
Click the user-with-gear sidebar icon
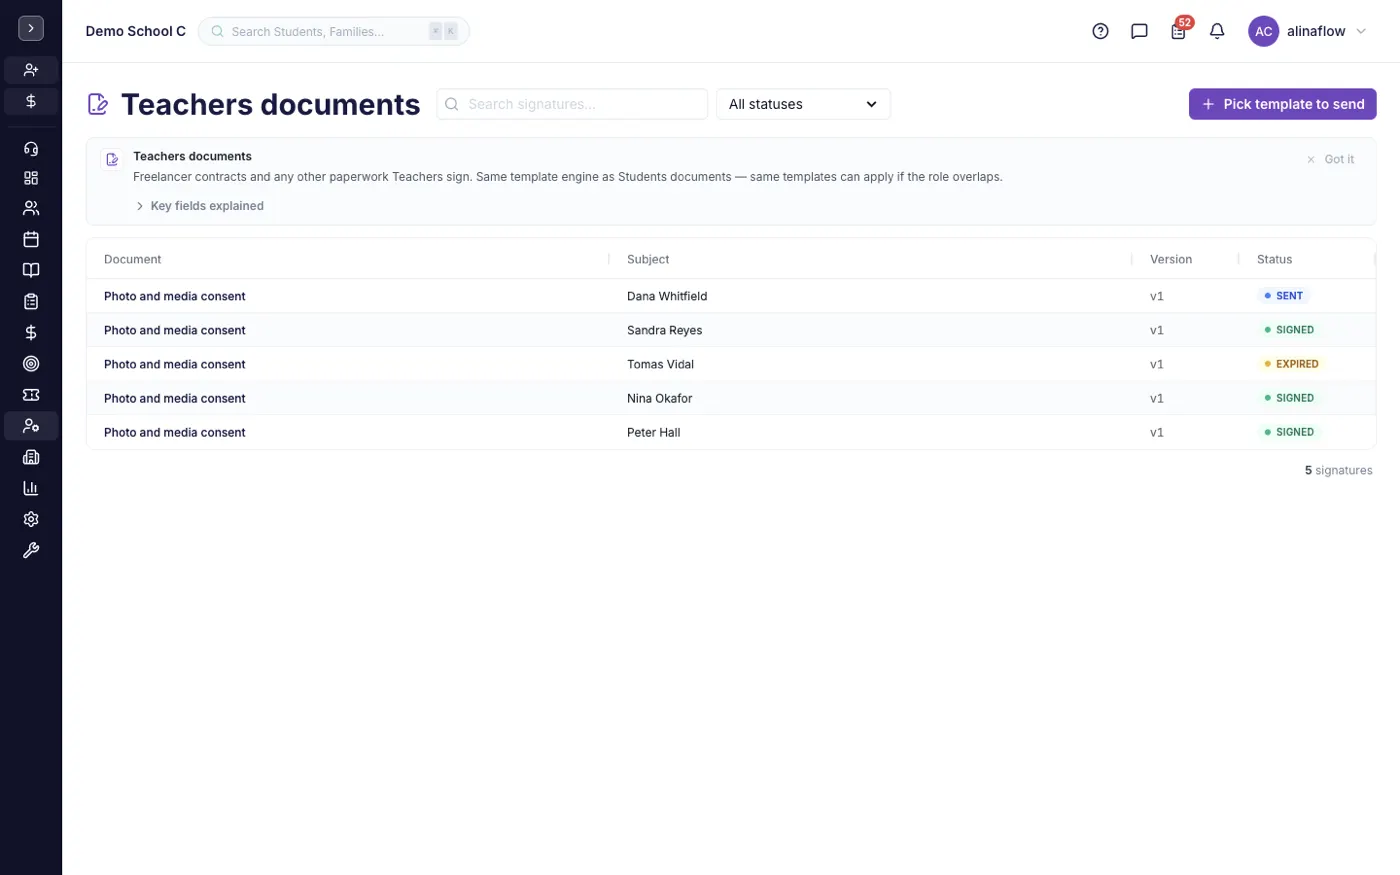31,426
